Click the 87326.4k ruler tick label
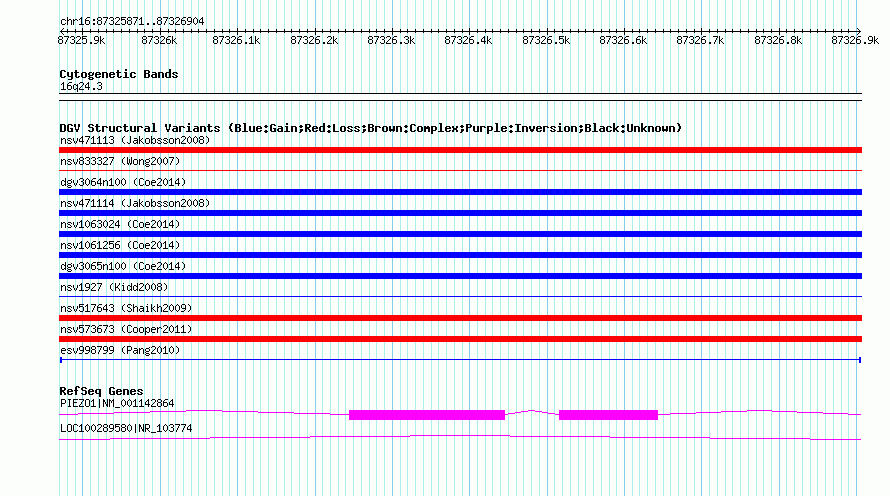 click(x=468, y=41)
